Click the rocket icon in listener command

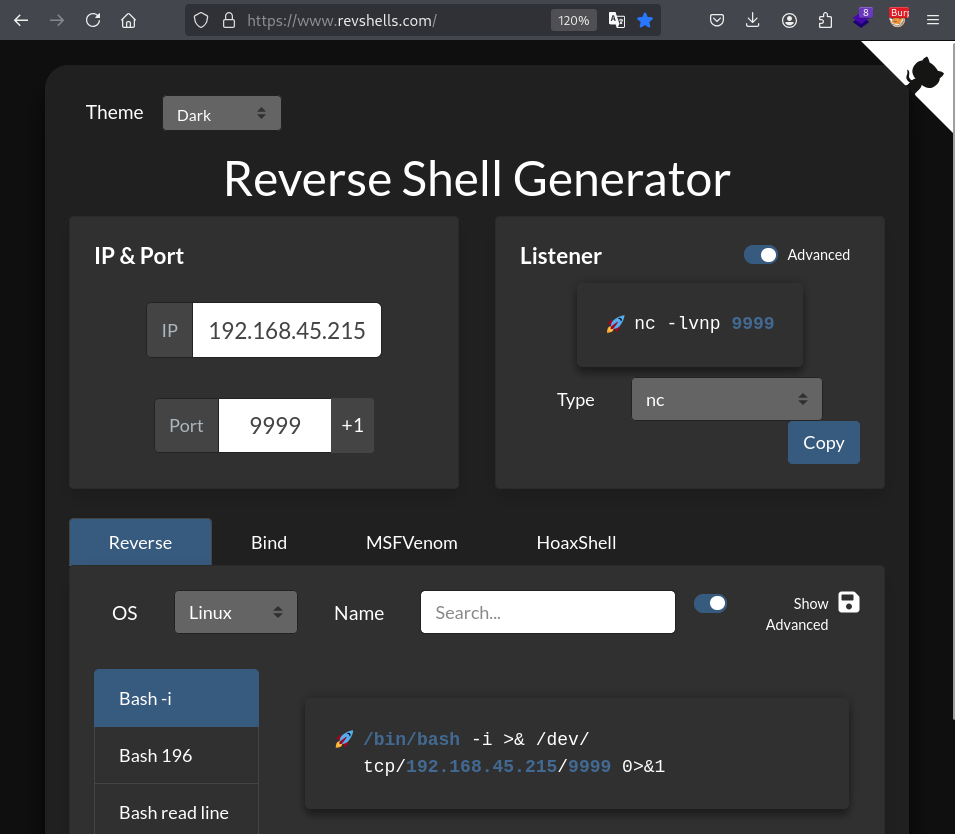[x=615, y=324]
